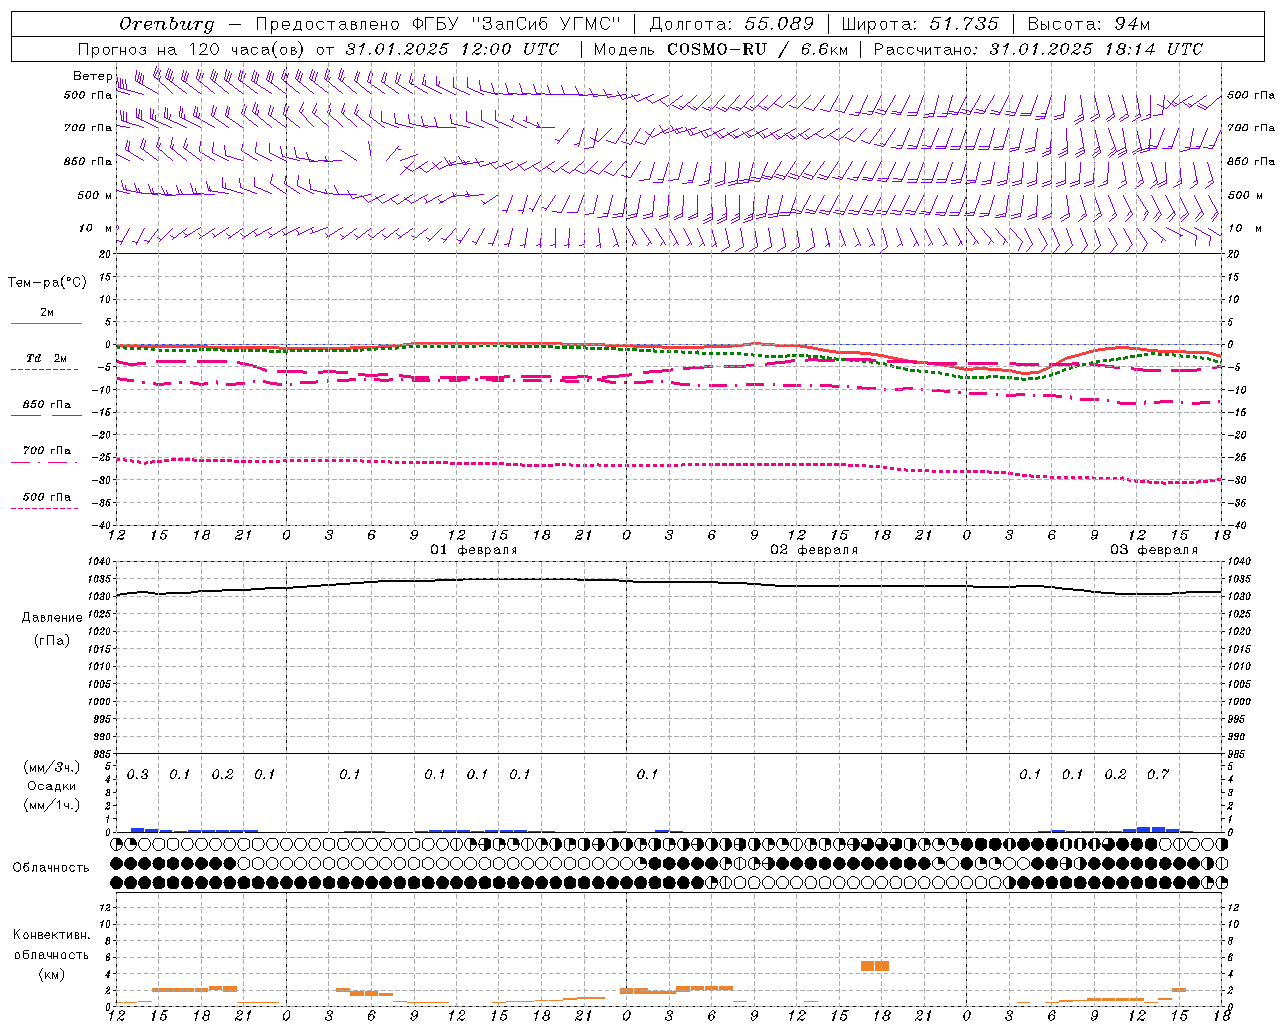Click the "Осадки" precipitation label
Viewport: 1280px width, 1024px height.
52,786
